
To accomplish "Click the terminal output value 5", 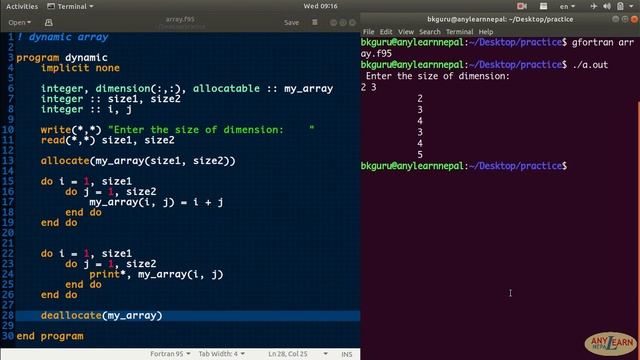I will tap(420, 155).
